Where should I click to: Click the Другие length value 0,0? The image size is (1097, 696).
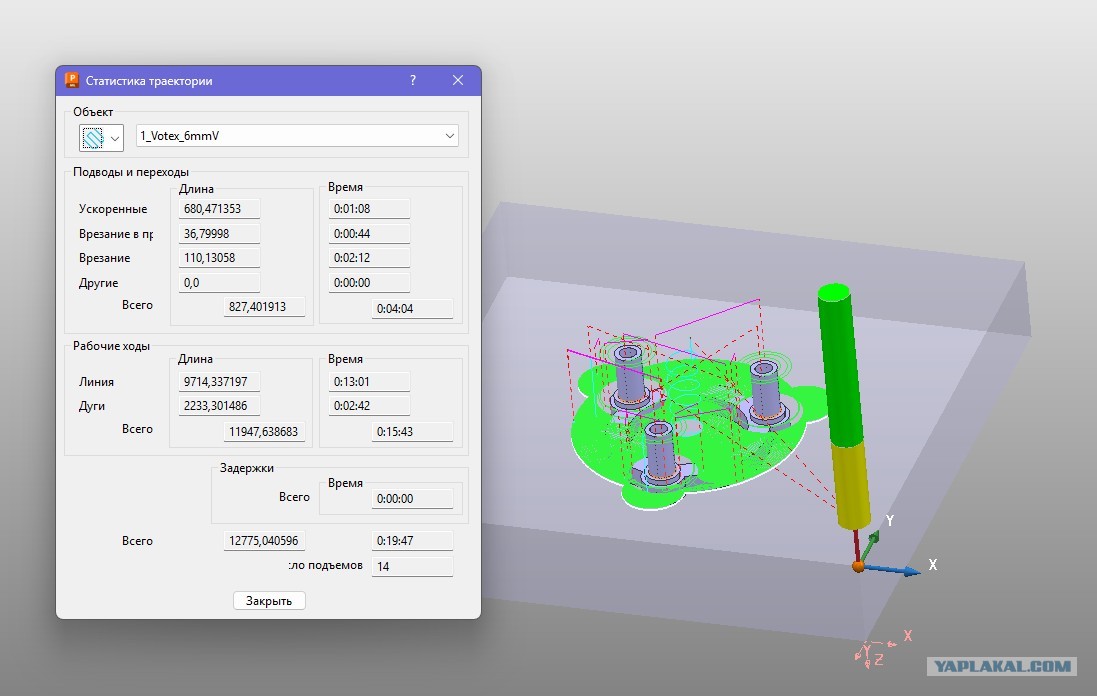[x=219, y=283]
